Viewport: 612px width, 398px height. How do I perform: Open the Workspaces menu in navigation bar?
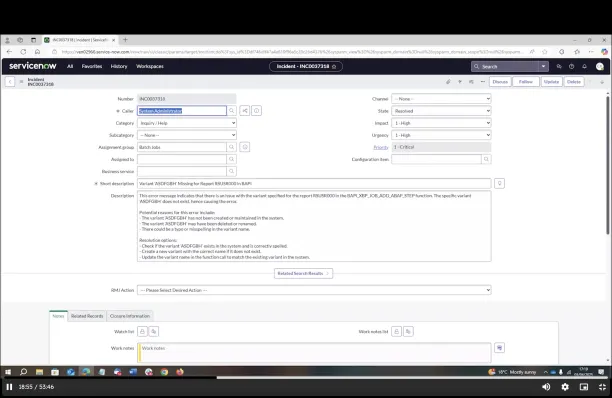(x=150, y=66)
